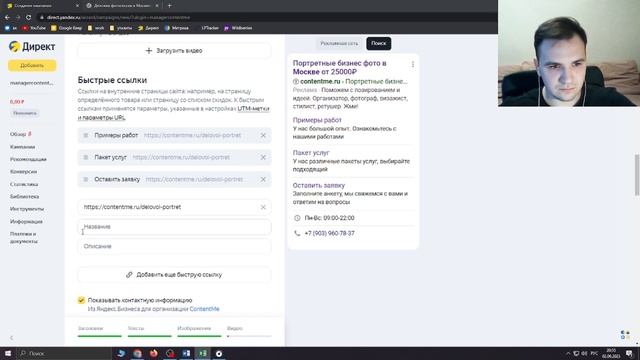Click the Описание input field

[174, 246]
